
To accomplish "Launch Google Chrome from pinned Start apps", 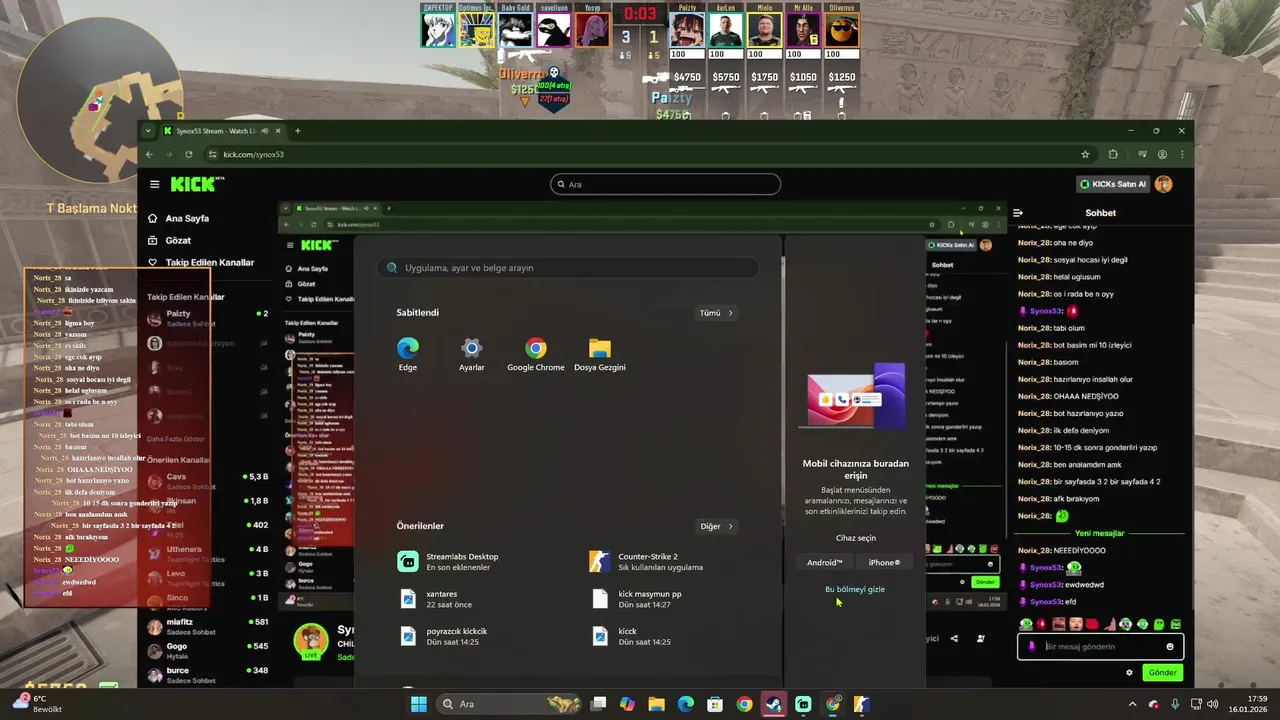I will 536,355.
